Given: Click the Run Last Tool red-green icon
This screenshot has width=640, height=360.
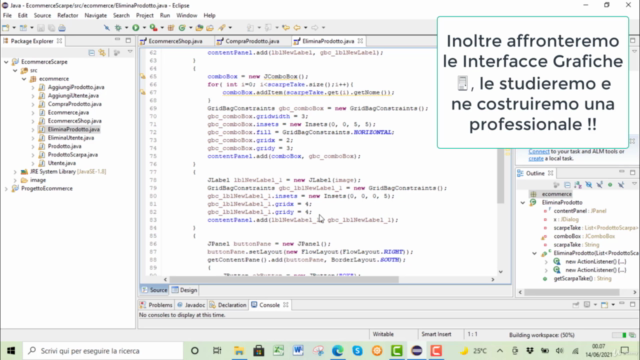Looking at the screenshot, I should [x=153, y=28].
